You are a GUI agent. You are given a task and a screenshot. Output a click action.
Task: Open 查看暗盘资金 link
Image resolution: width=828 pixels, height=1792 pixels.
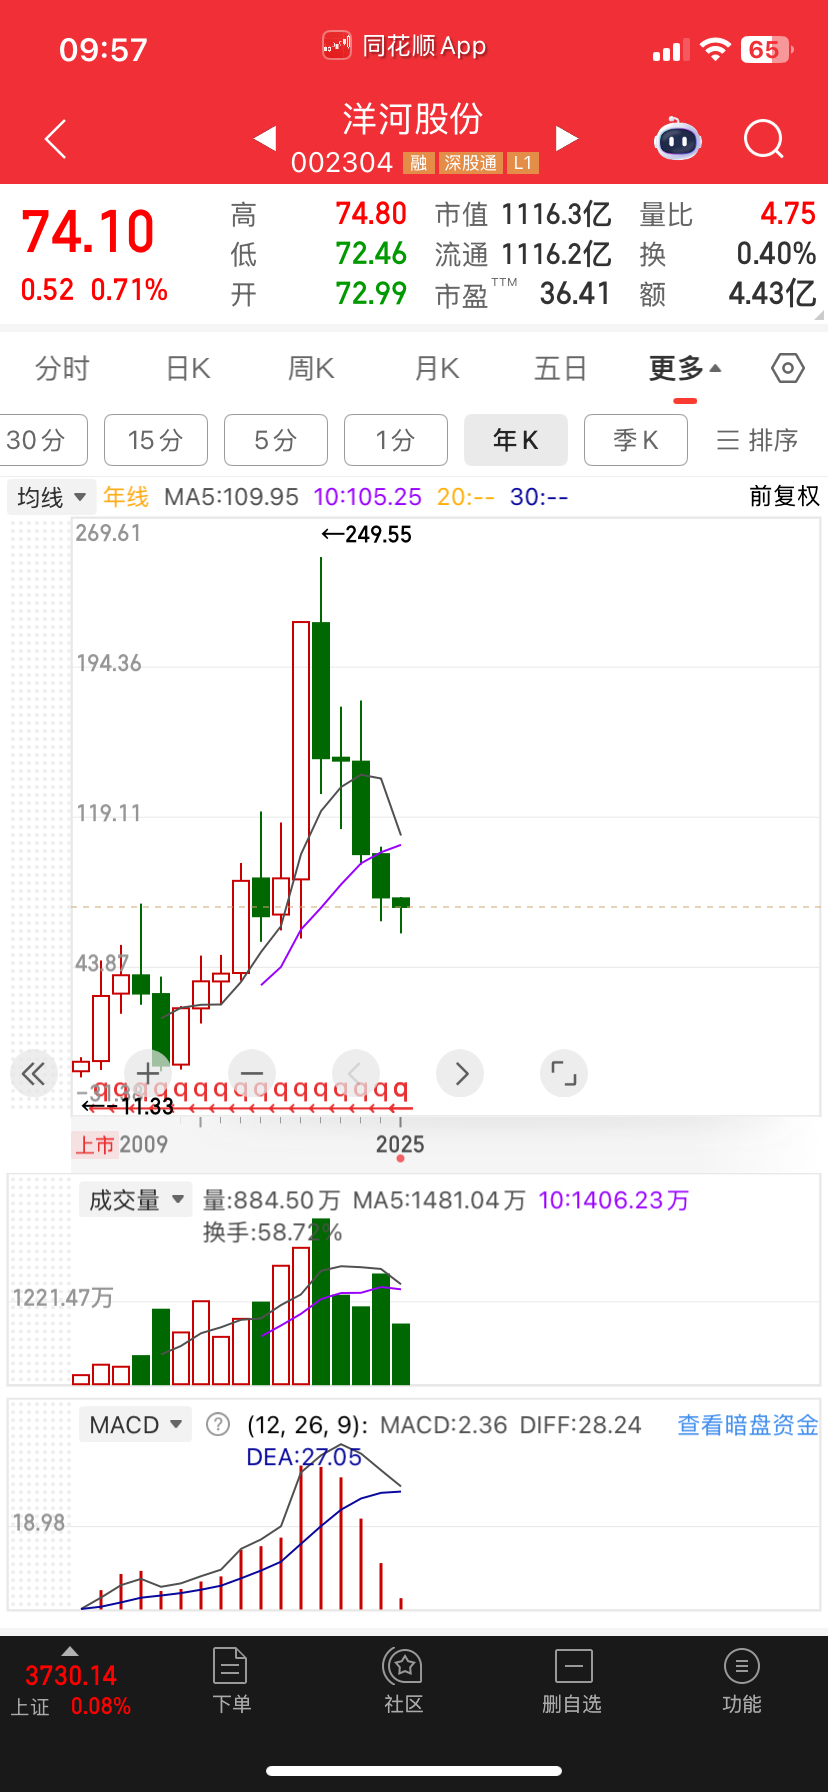coord(748,1425)
